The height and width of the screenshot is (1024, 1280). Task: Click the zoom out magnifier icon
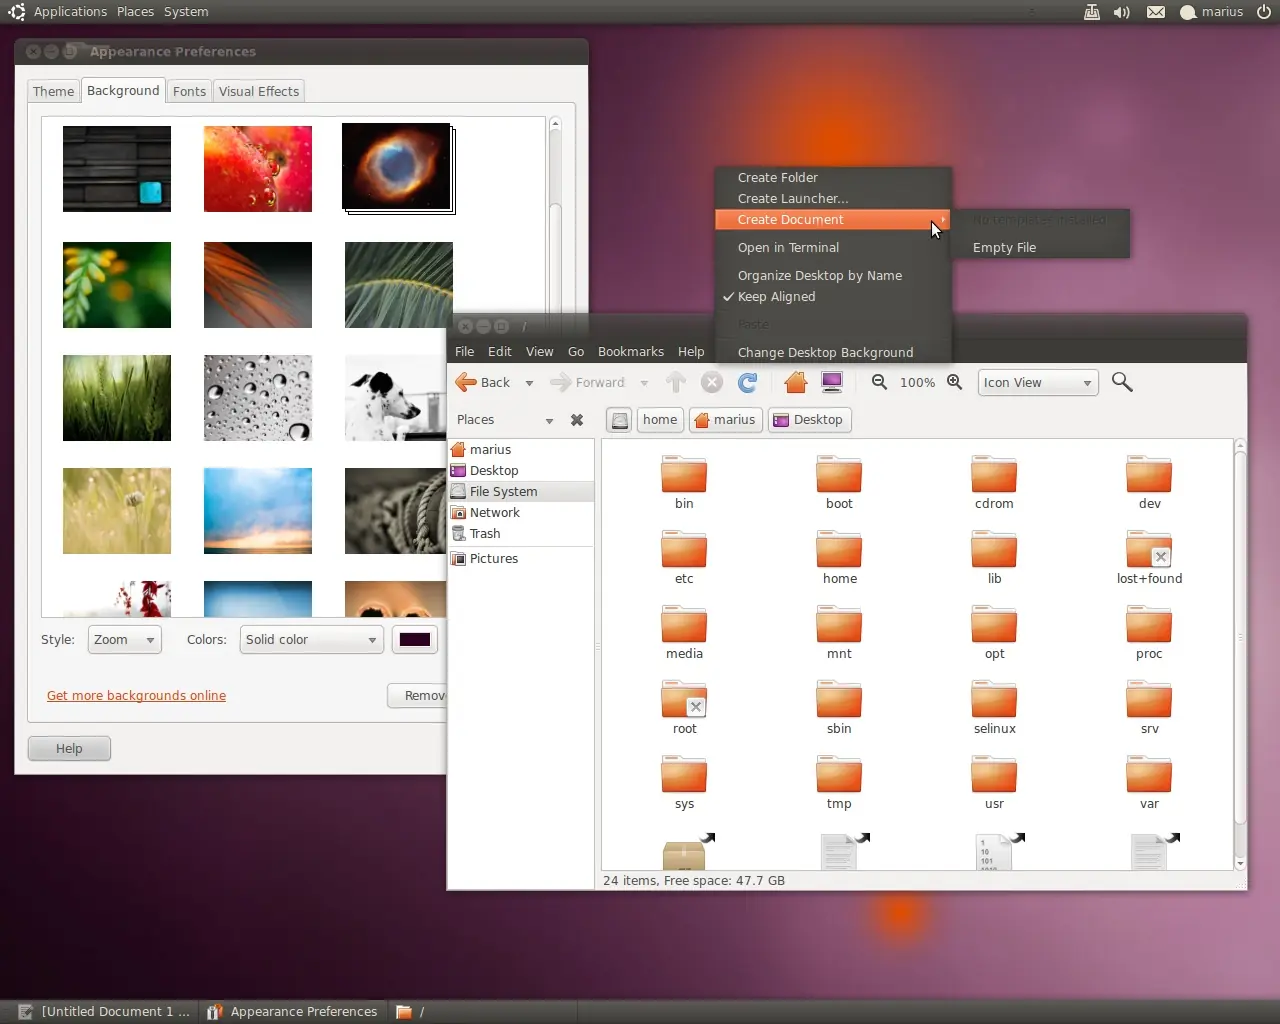[x=879, y=382]
